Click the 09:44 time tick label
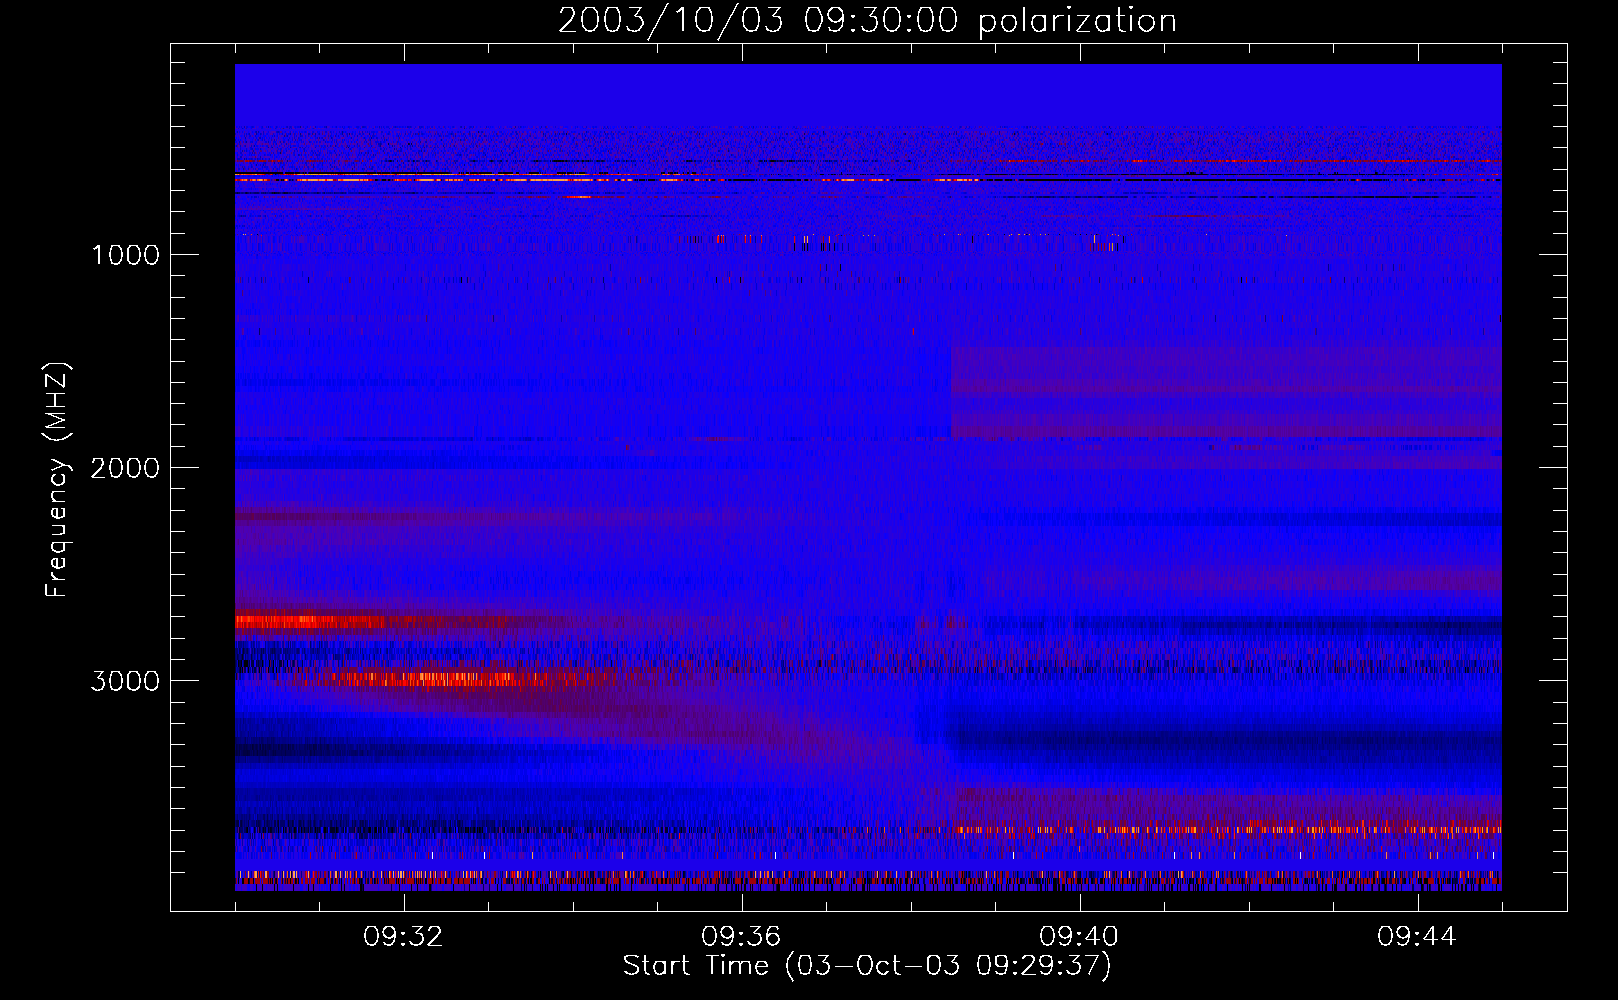 pos(1417,937)
